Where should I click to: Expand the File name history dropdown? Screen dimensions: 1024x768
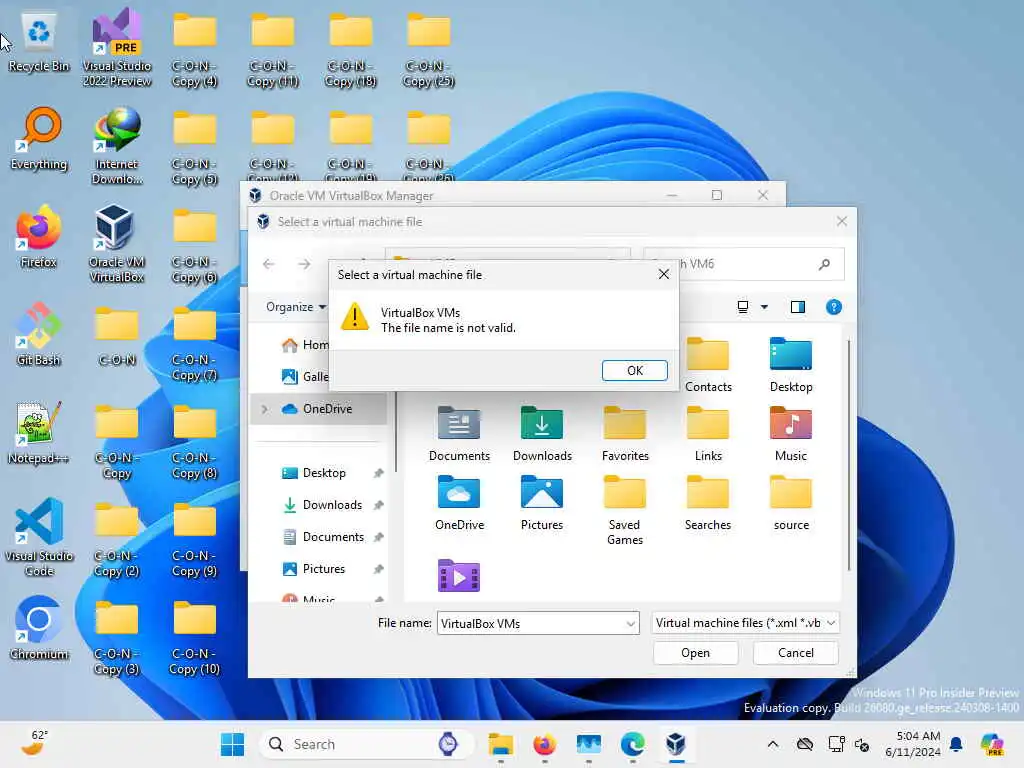630,624
